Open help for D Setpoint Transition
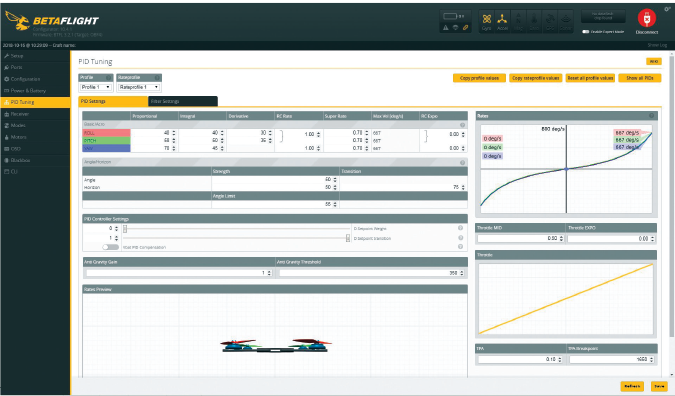Image resolution: width=675 pixels, height=396 pixels. (460, 238)
